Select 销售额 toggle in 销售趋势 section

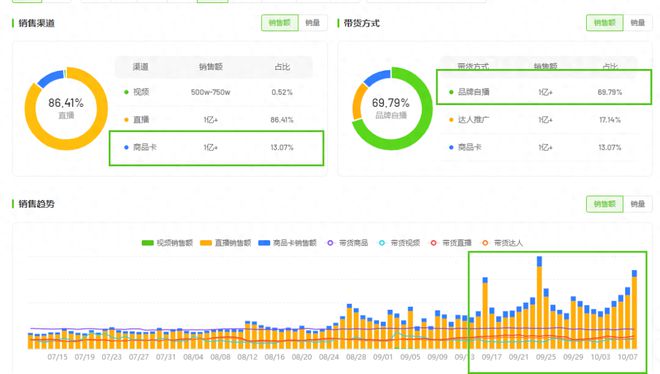click(x=605, y=204)
